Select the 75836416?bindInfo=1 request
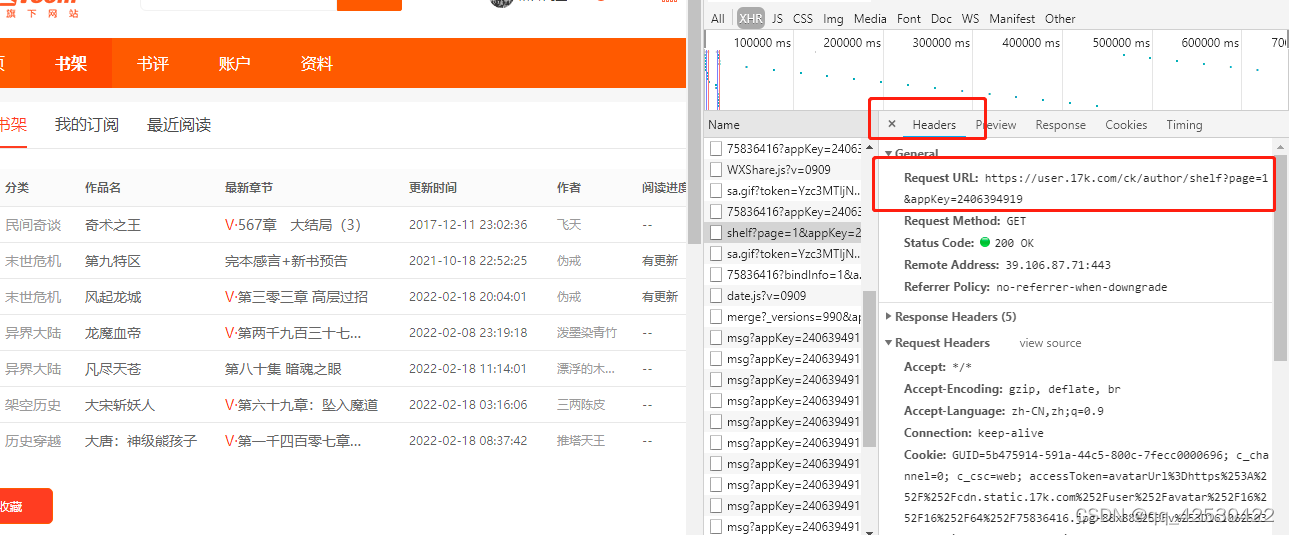Screen dimensions: 1289x535 (784, 274)
